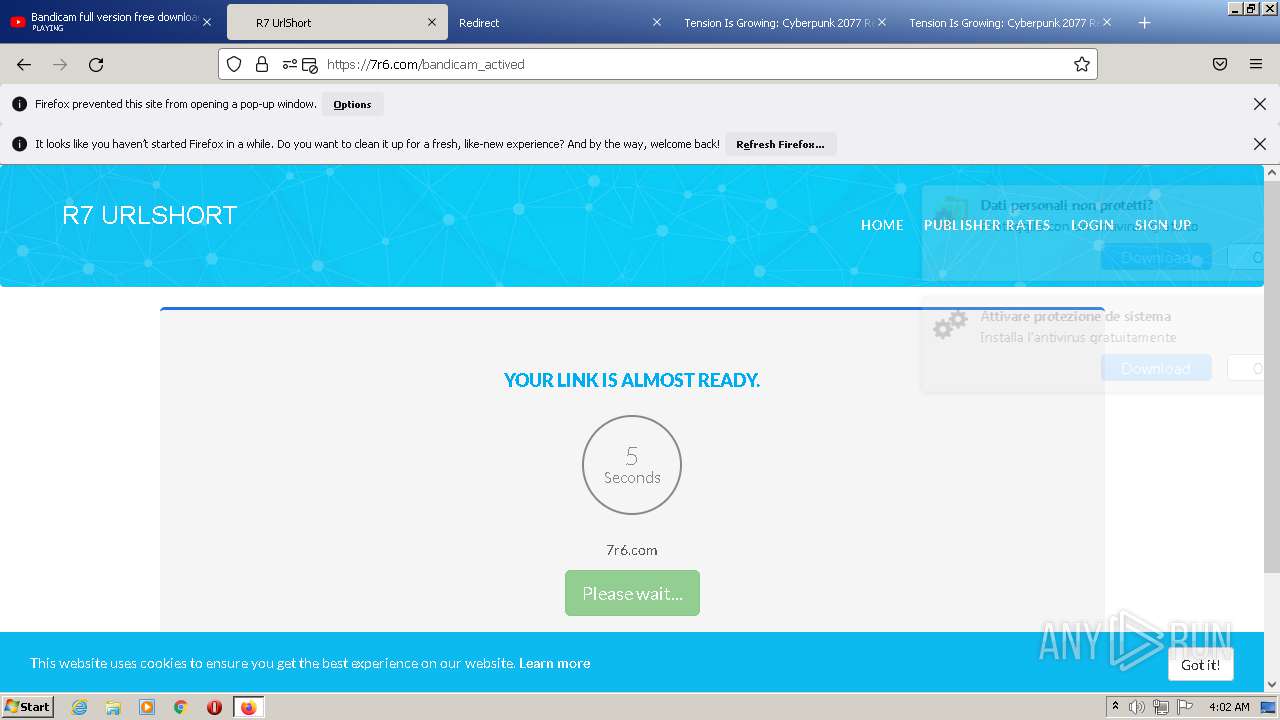Viewport: 1280px width, 720px height.
Task: Launch Chrome from the taskbar
Action: 181,707
